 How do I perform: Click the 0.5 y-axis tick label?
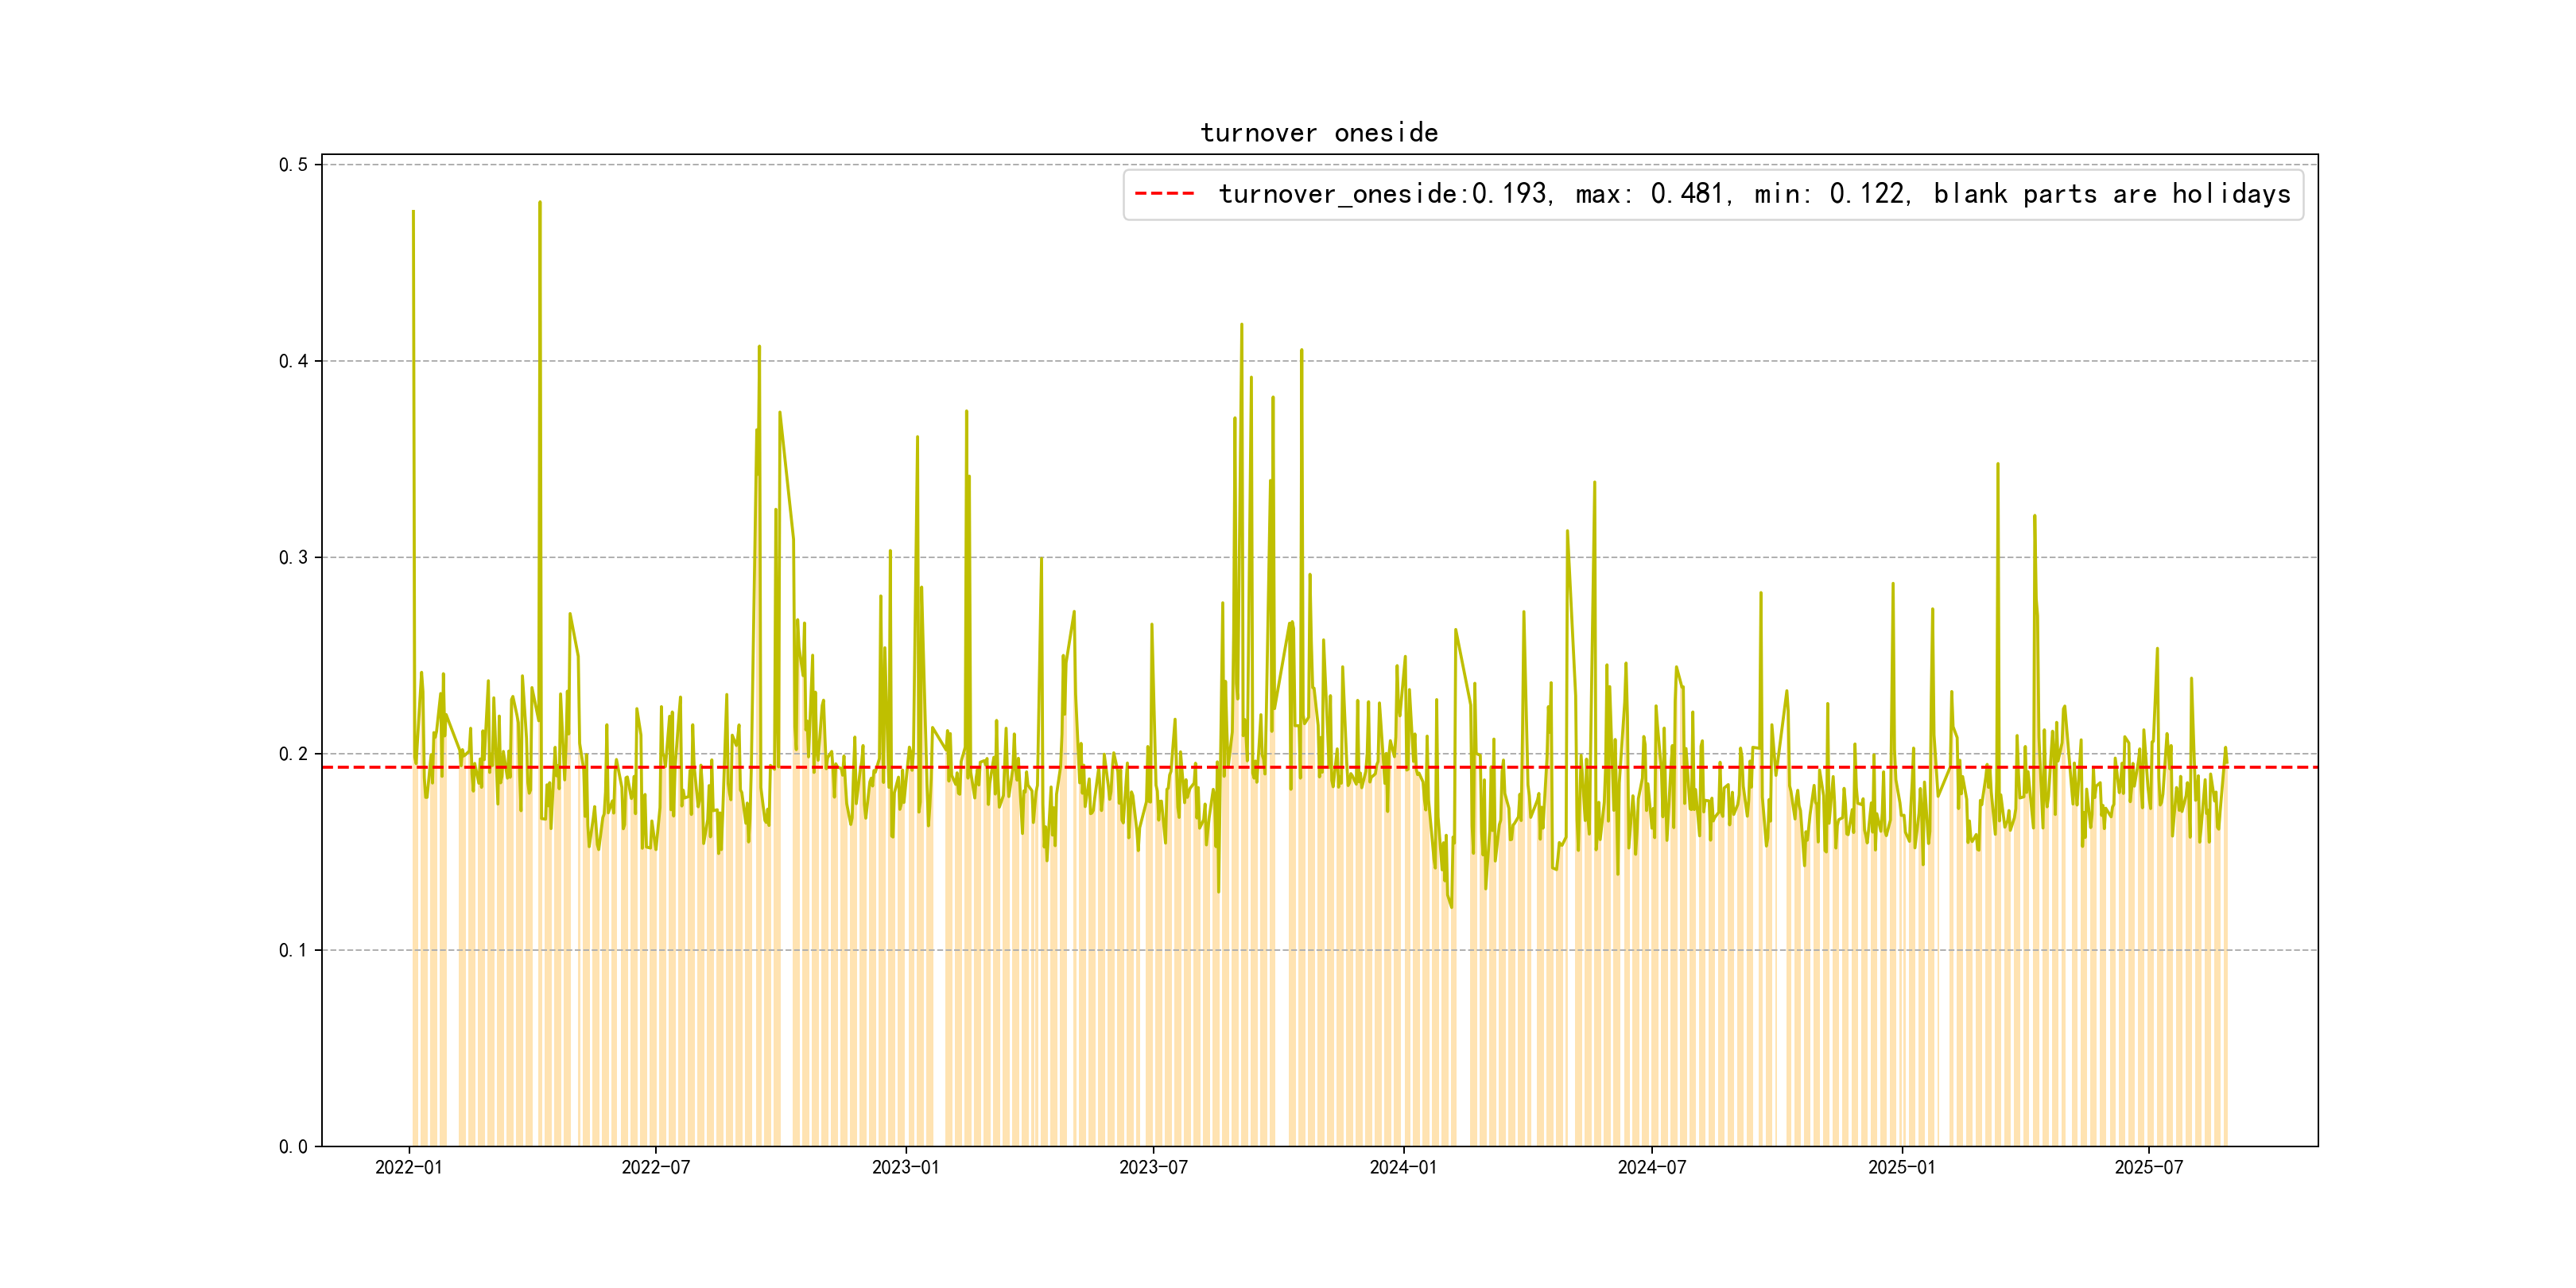pos(293,165)
